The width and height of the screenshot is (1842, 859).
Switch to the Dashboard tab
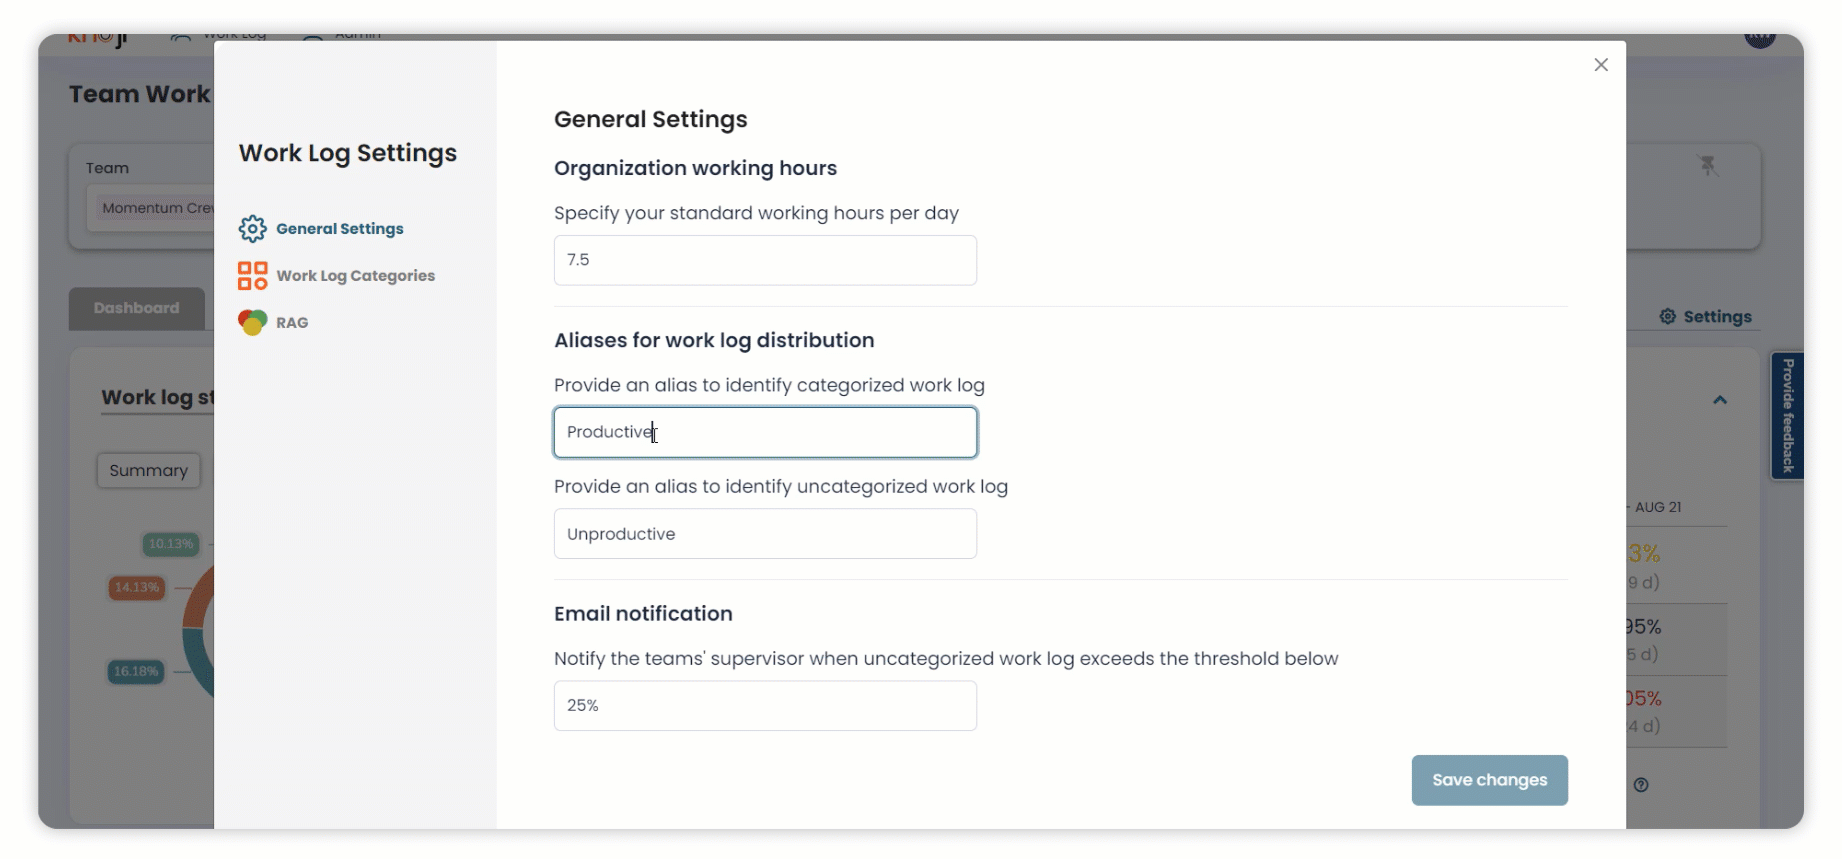(x=137, y=308)
